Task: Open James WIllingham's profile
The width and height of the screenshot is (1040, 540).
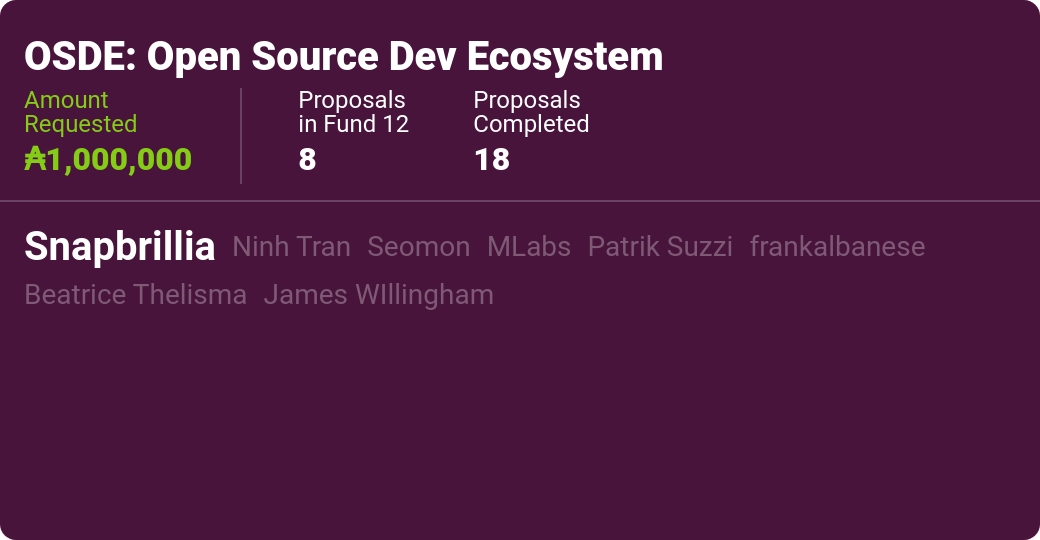Action: pos(379,295)
